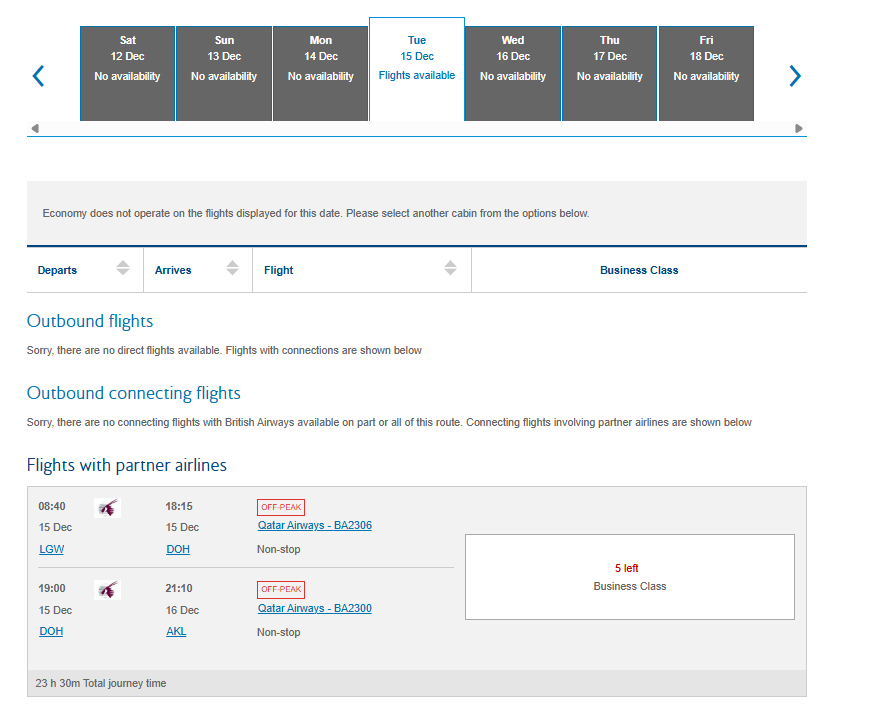Open the LGW airport link
The width and height of the screenshot is (882, 717).
51,549
